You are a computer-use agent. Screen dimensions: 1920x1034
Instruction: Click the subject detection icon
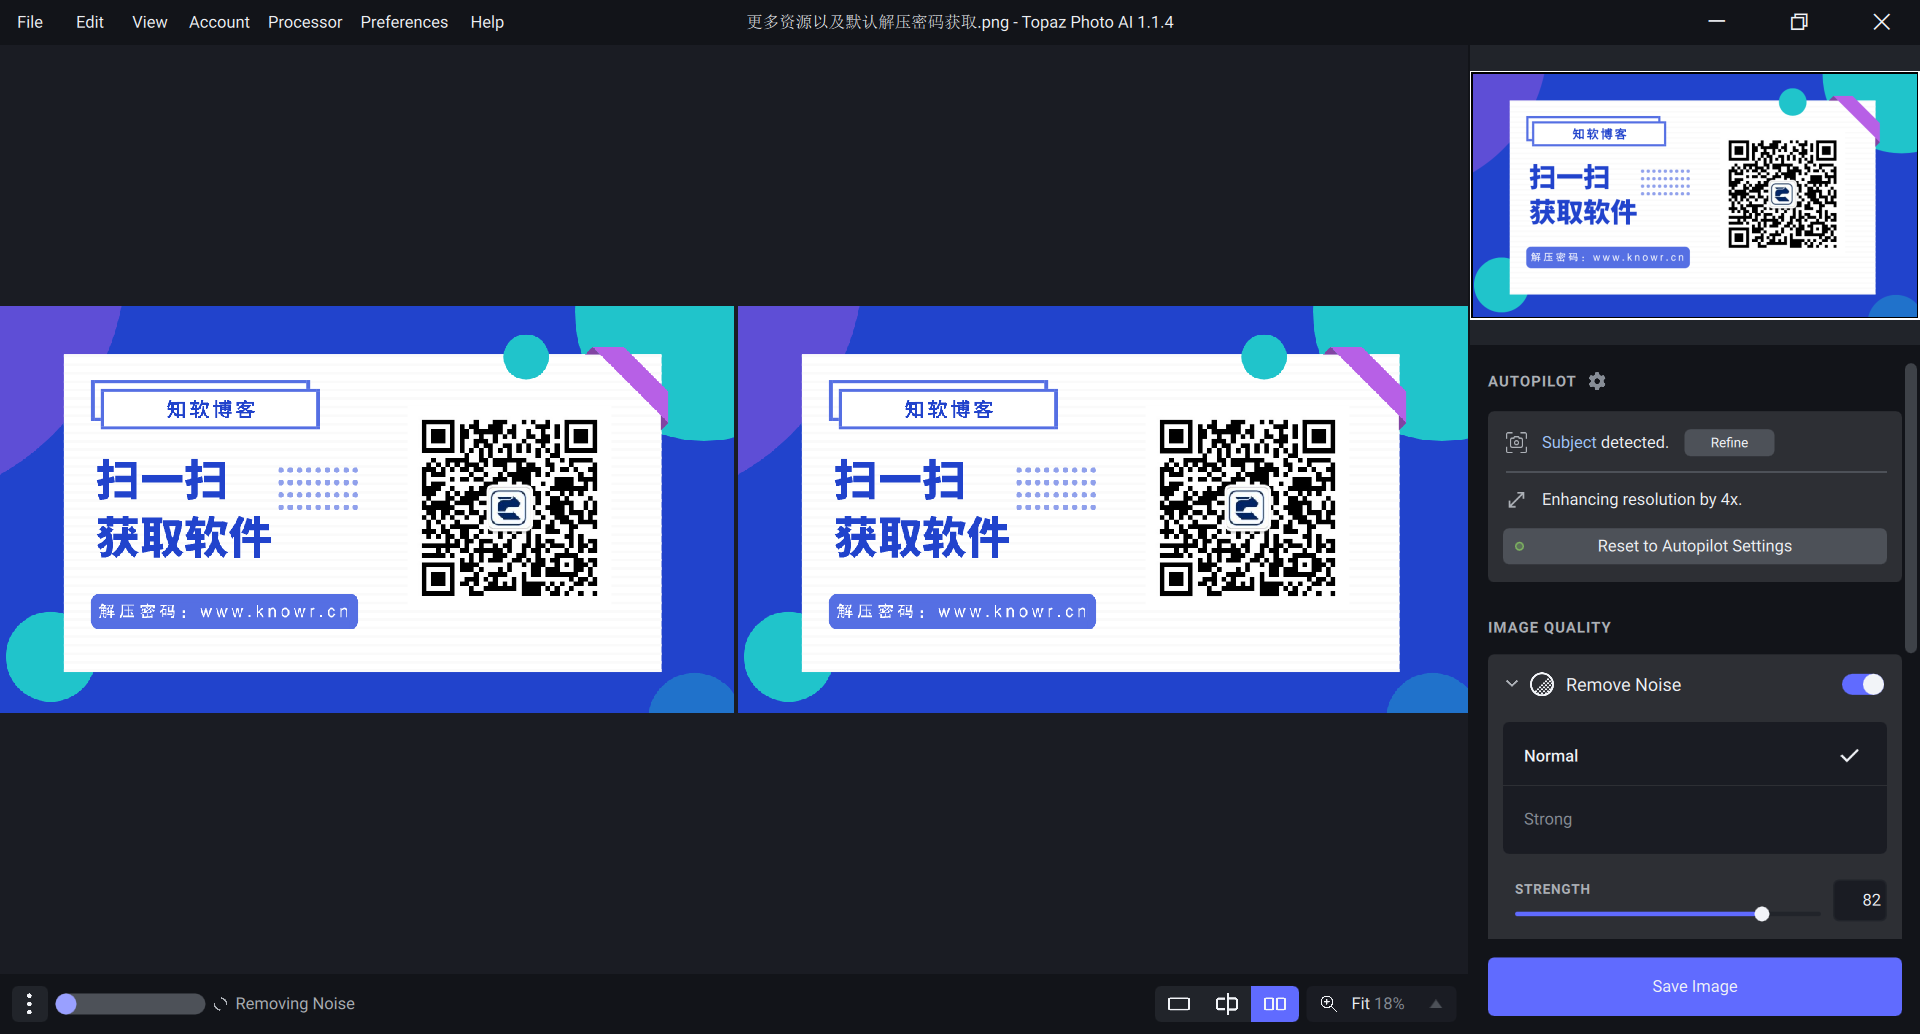pos(1517,442)
